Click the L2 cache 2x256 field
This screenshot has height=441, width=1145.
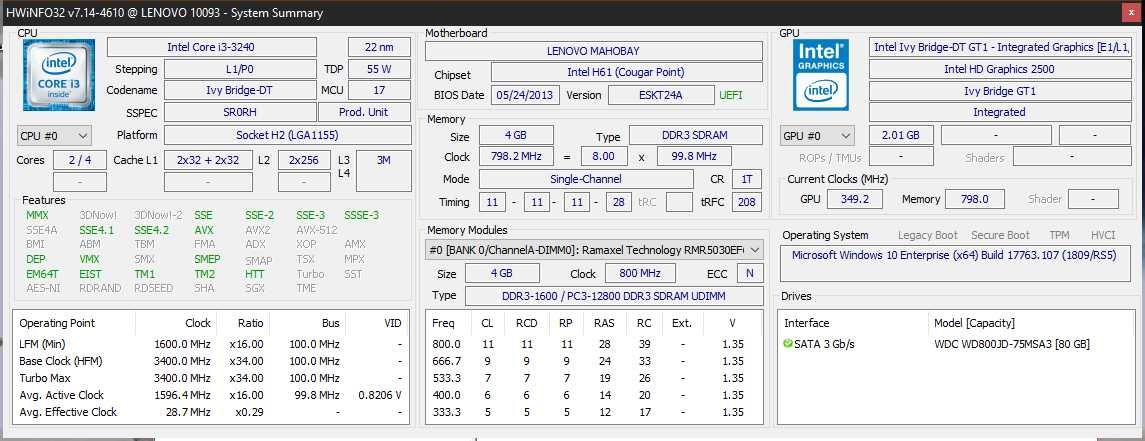point(305,160)
